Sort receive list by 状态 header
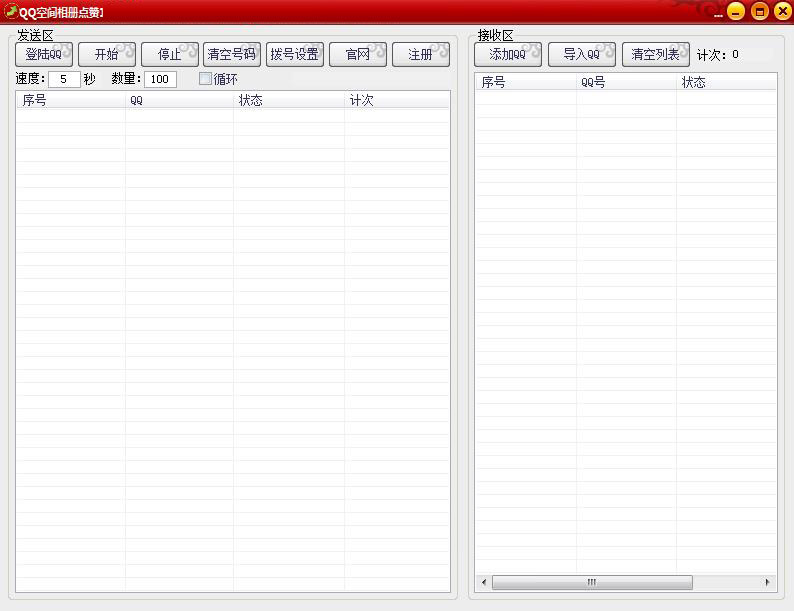Image resolution: width=794 pixels, height=611 pixels. tap(727, 82)
